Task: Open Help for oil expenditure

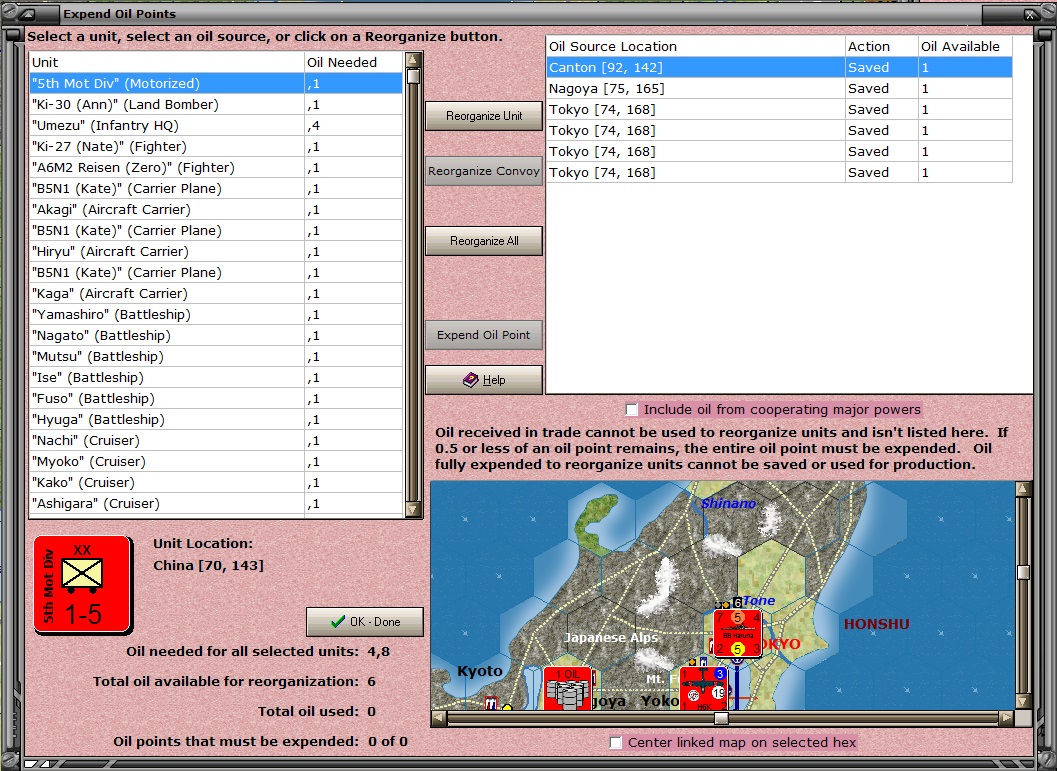Action: tap(484, 380)
